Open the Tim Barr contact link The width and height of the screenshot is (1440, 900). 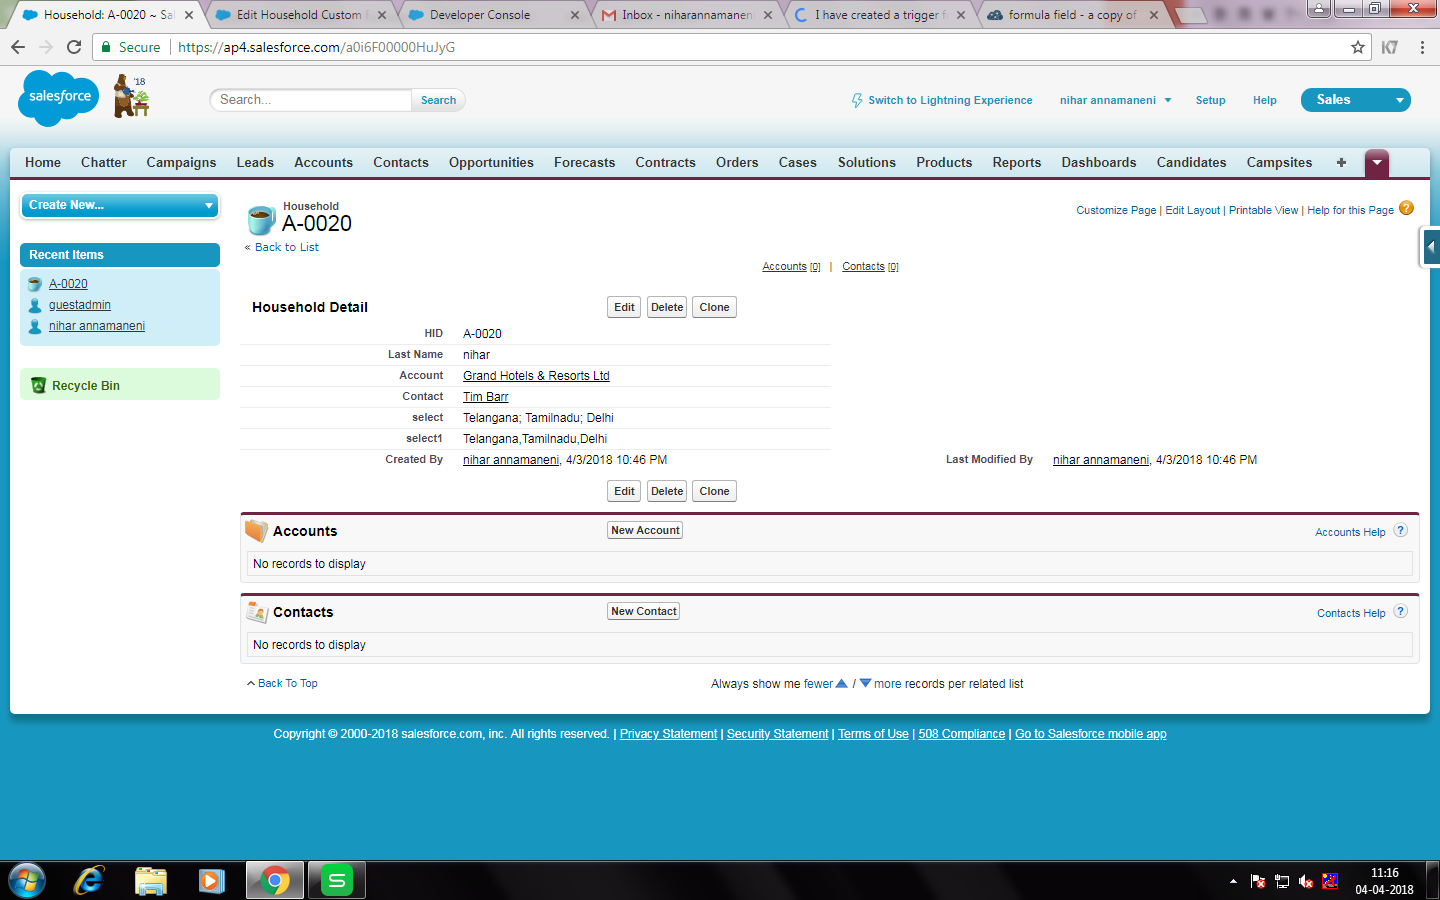[x=486, y=397]
